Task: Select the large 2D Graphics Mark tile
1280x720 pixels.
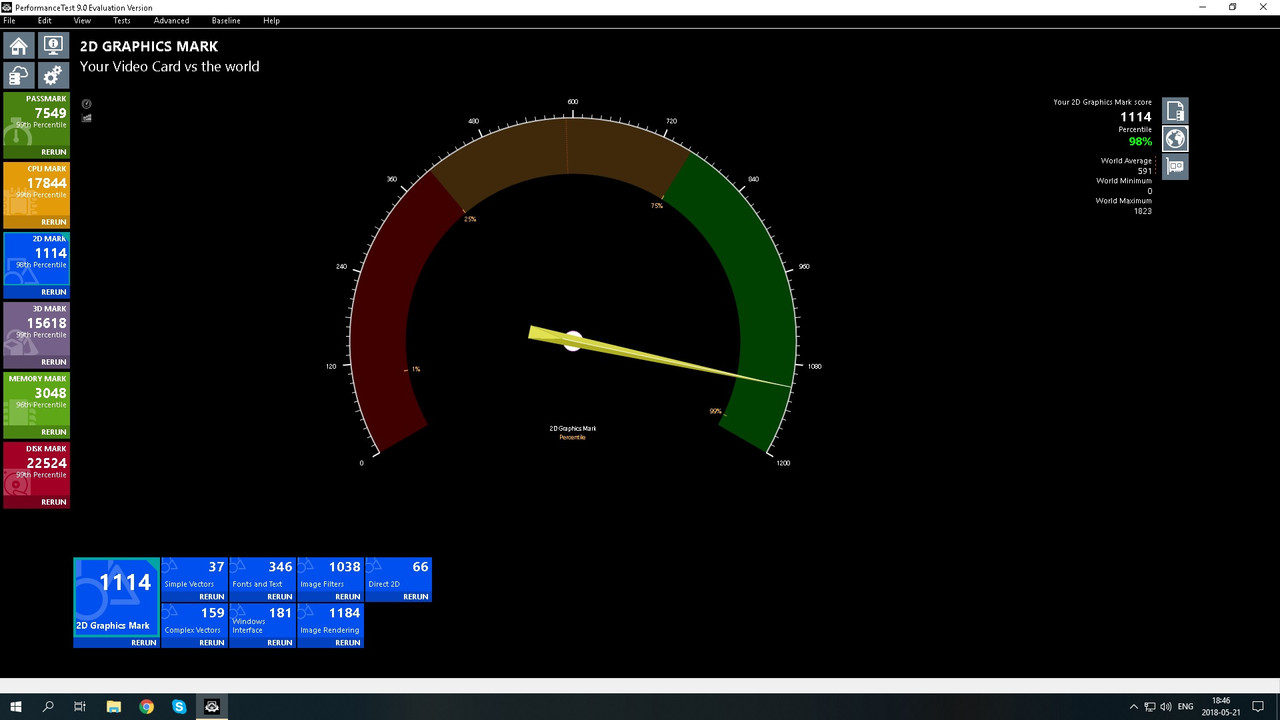Action: point(116,602)
